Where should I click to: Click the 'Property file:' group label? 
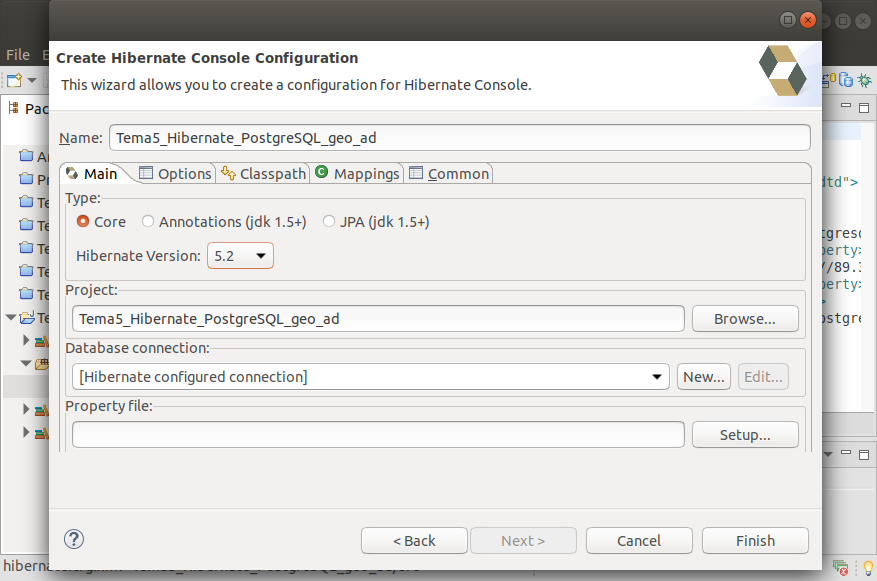109,406
